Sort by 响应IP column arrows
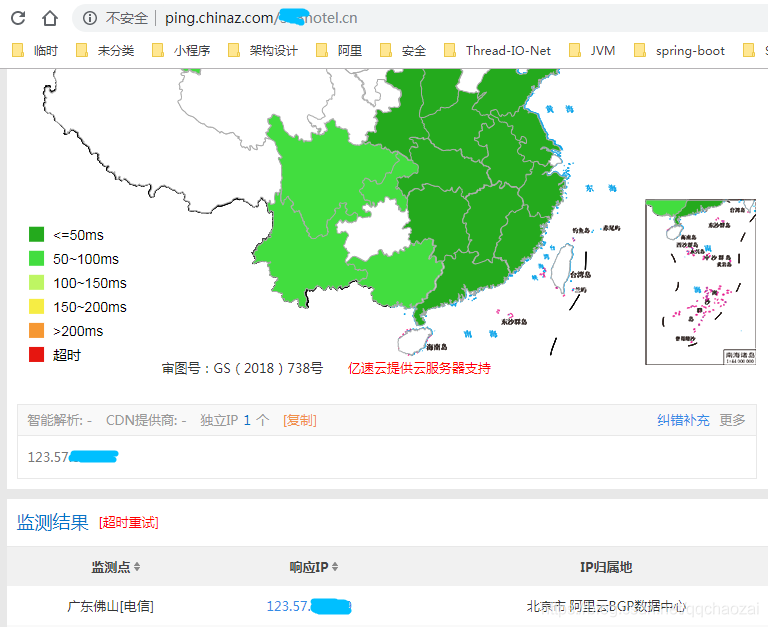 [x=335, y=567]
